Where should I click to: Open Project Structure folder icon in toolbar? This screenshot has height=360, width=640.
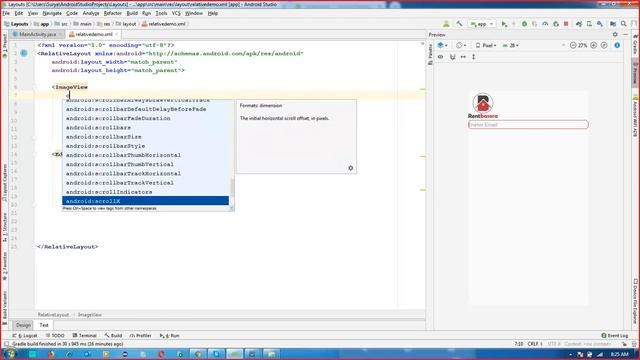[x=613, y=24]
